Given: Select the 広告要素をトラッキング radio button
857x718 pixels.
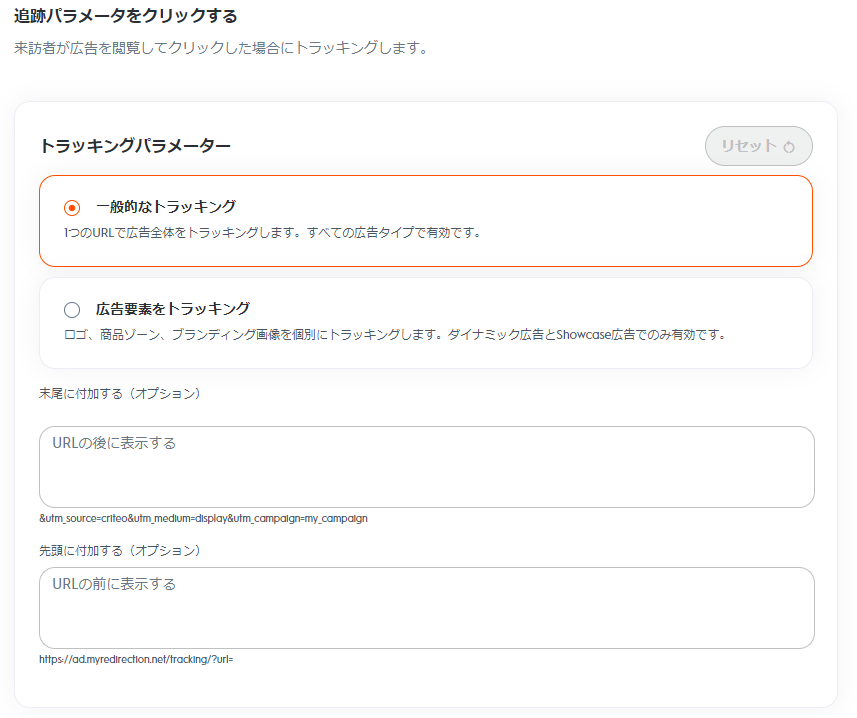Looking at the screenshot, I should [x=72, y=310].
